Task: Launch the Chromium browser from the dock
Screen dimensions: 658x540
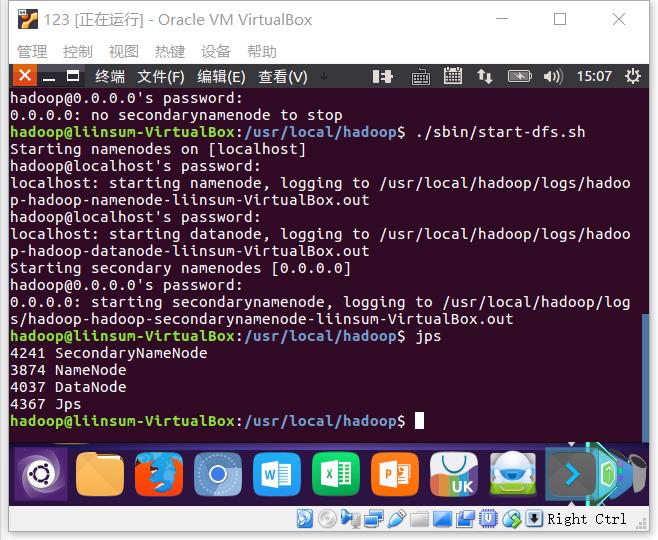Action: click(x=218, y=475)
